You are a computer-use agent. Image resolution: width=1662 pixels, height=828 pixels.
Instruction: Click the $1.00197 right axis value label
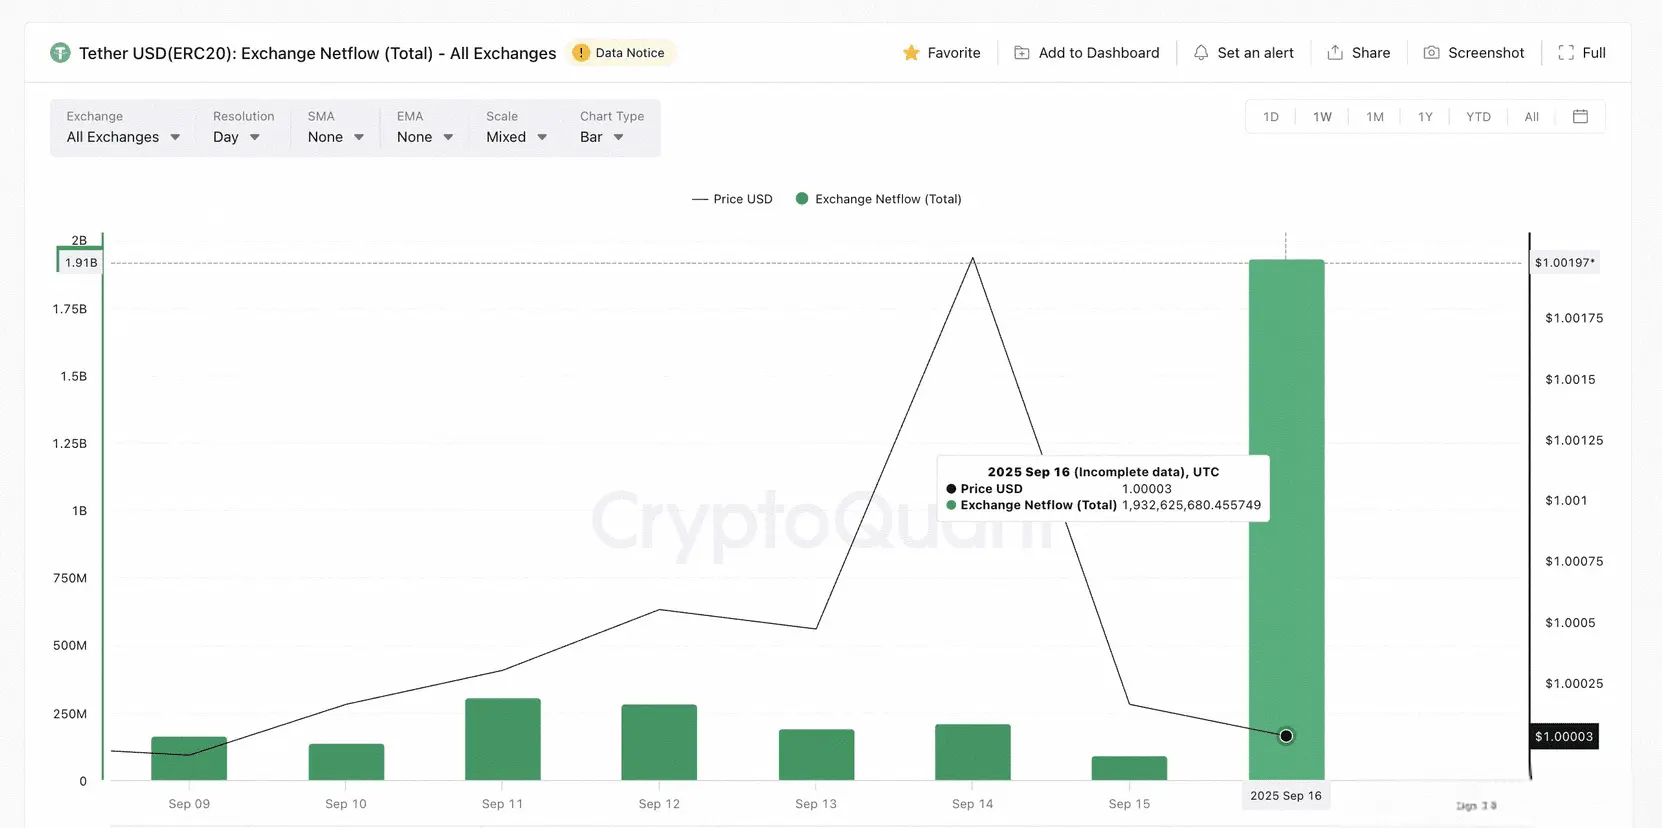(x=1565, y=263)
